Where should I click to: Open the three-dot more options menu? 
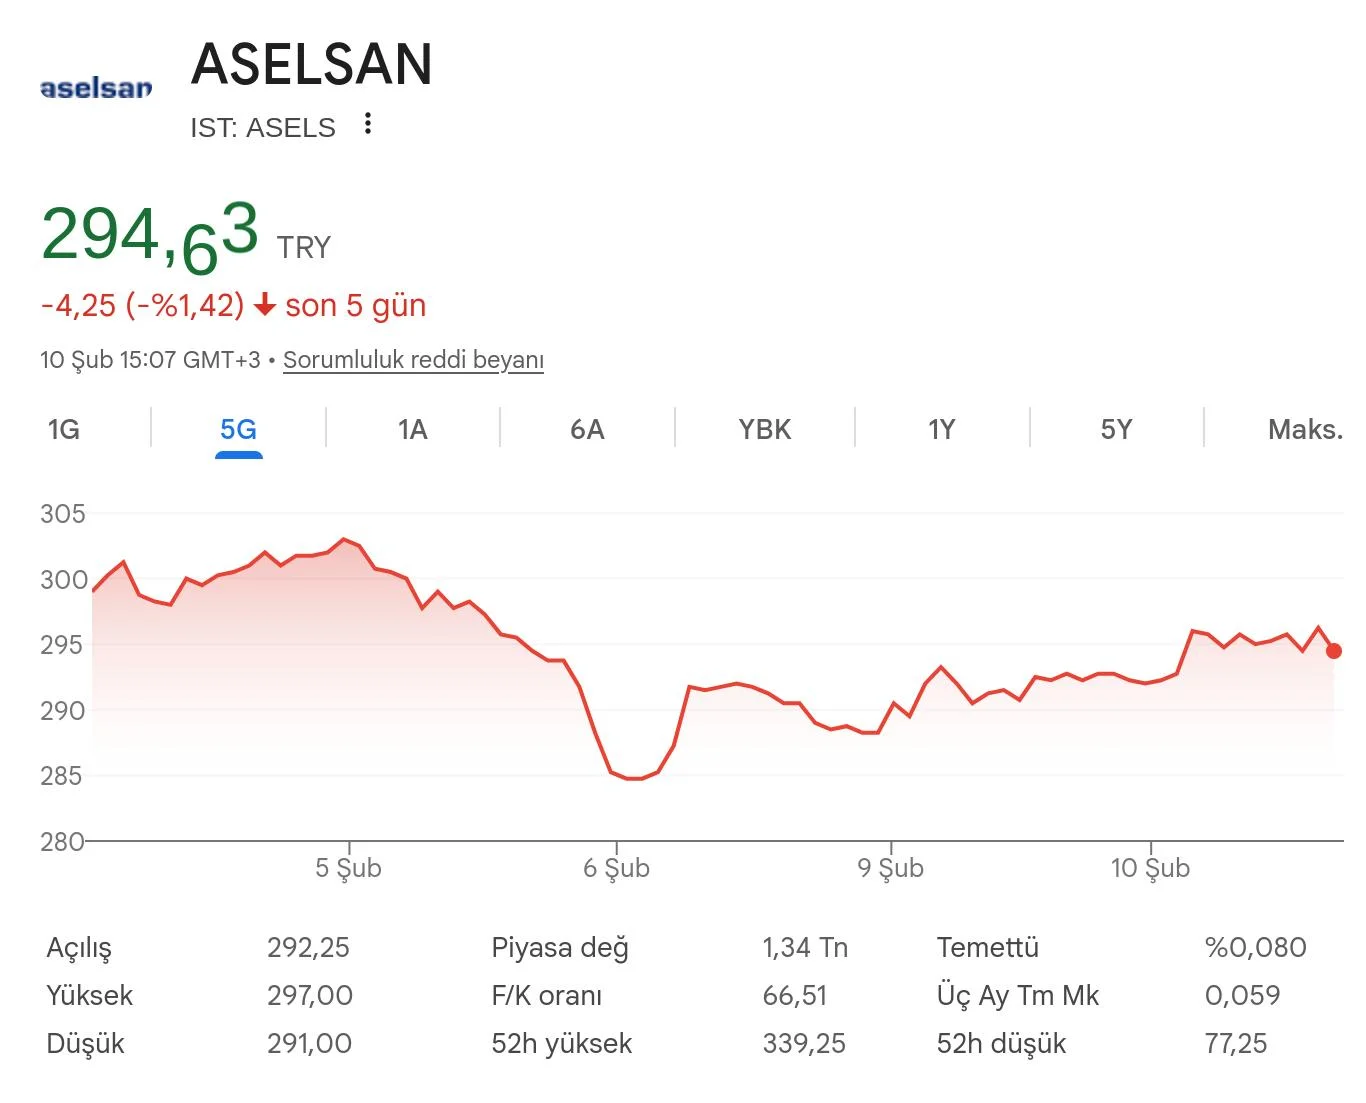(x=368, y=124)
